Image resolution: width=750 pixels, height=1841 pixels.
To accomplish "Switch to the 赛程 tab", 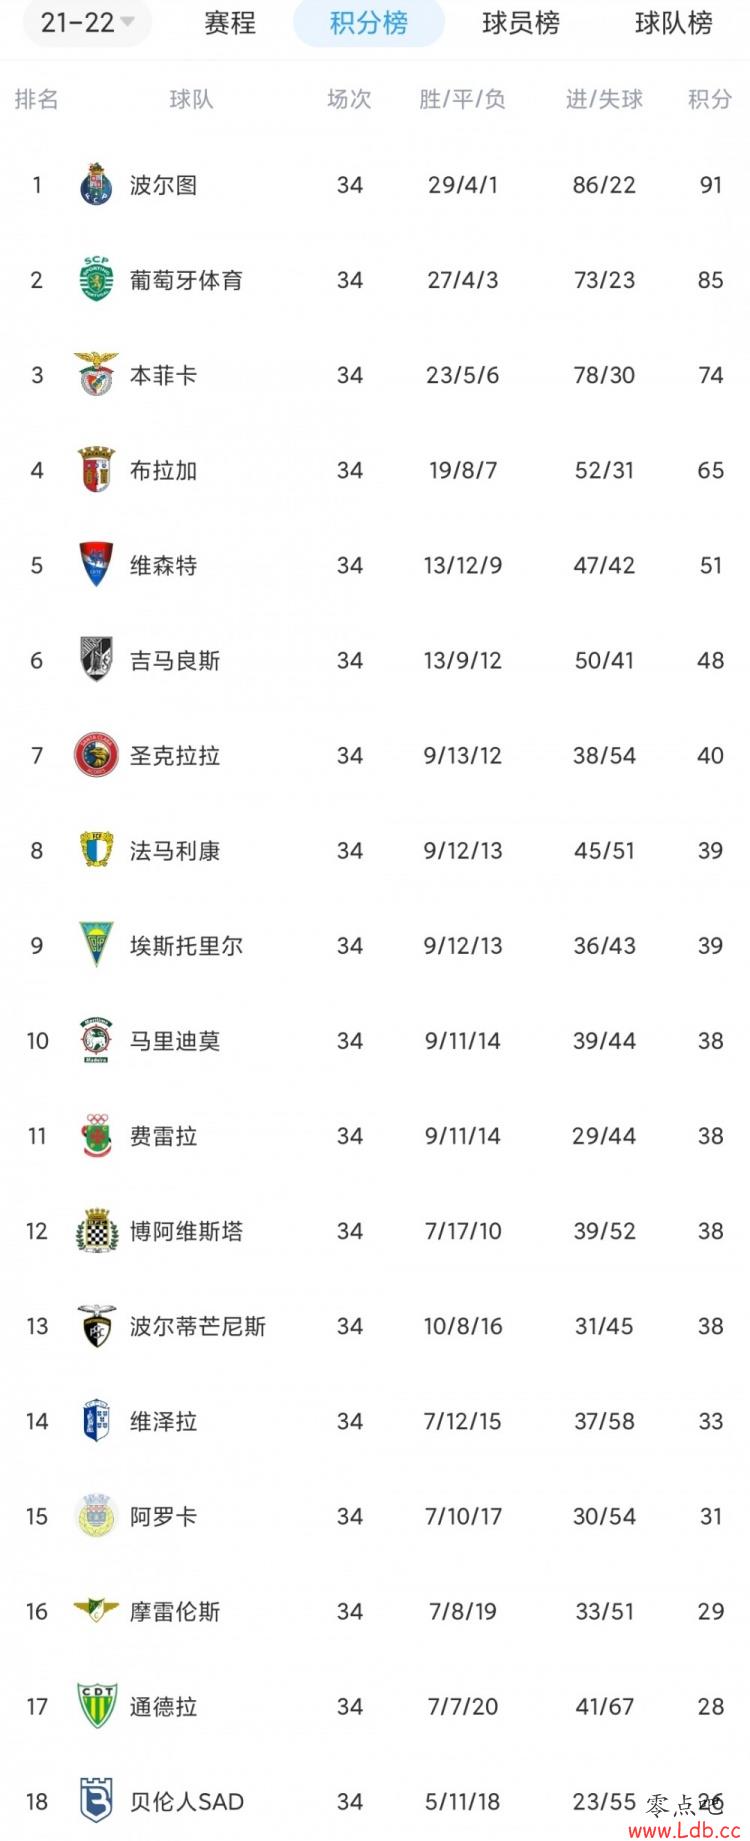I will [x=230, y=22].
